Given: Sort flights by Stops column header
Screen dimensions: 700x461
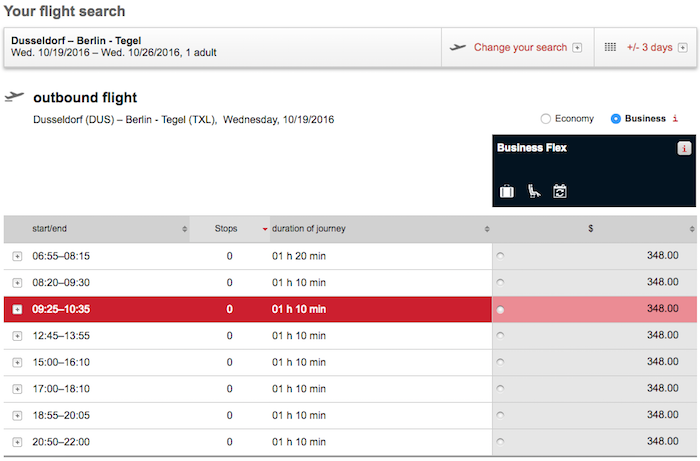Looking at the screenshot, I should pos(229,229).
